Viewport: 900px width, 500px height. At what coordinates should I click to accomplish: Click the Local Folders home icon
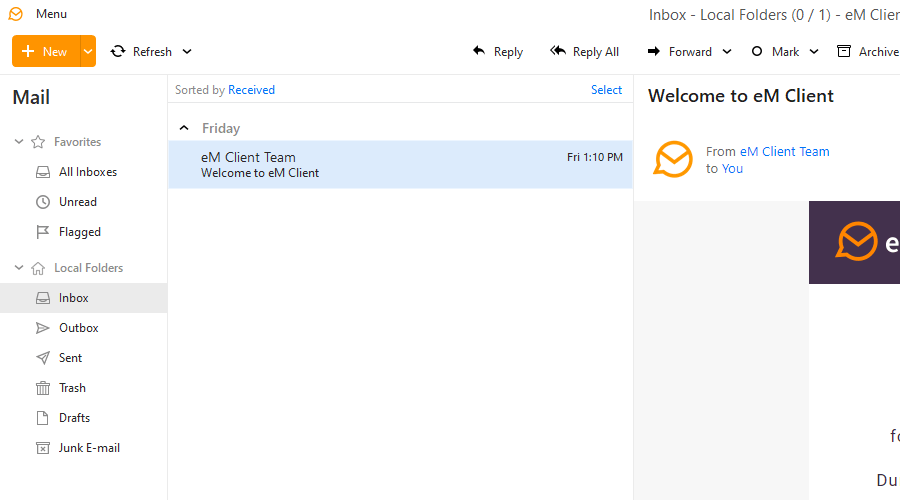coord(38,268)
